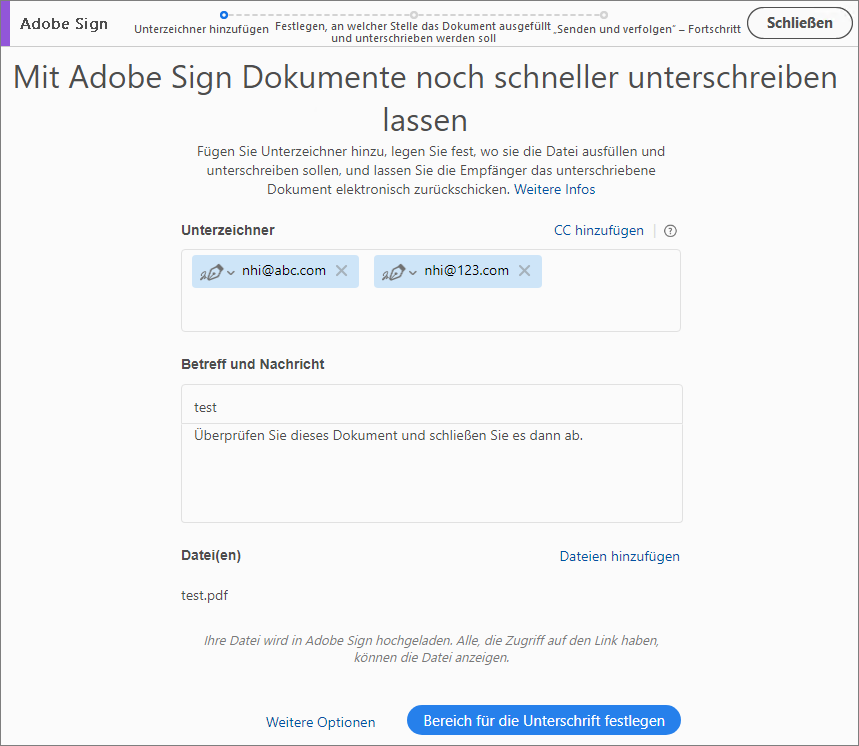859x746 pixels.
Task: Click the subject field containing test
Action: tap(431, 407)
